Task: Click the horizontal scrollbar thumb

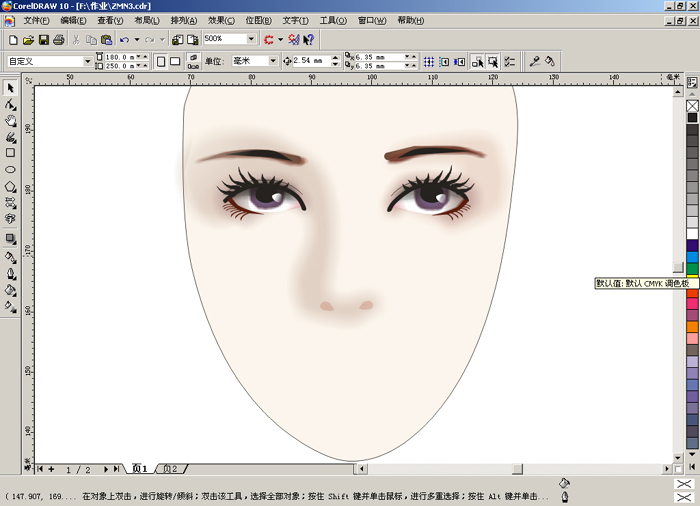Action: point(517,469)
